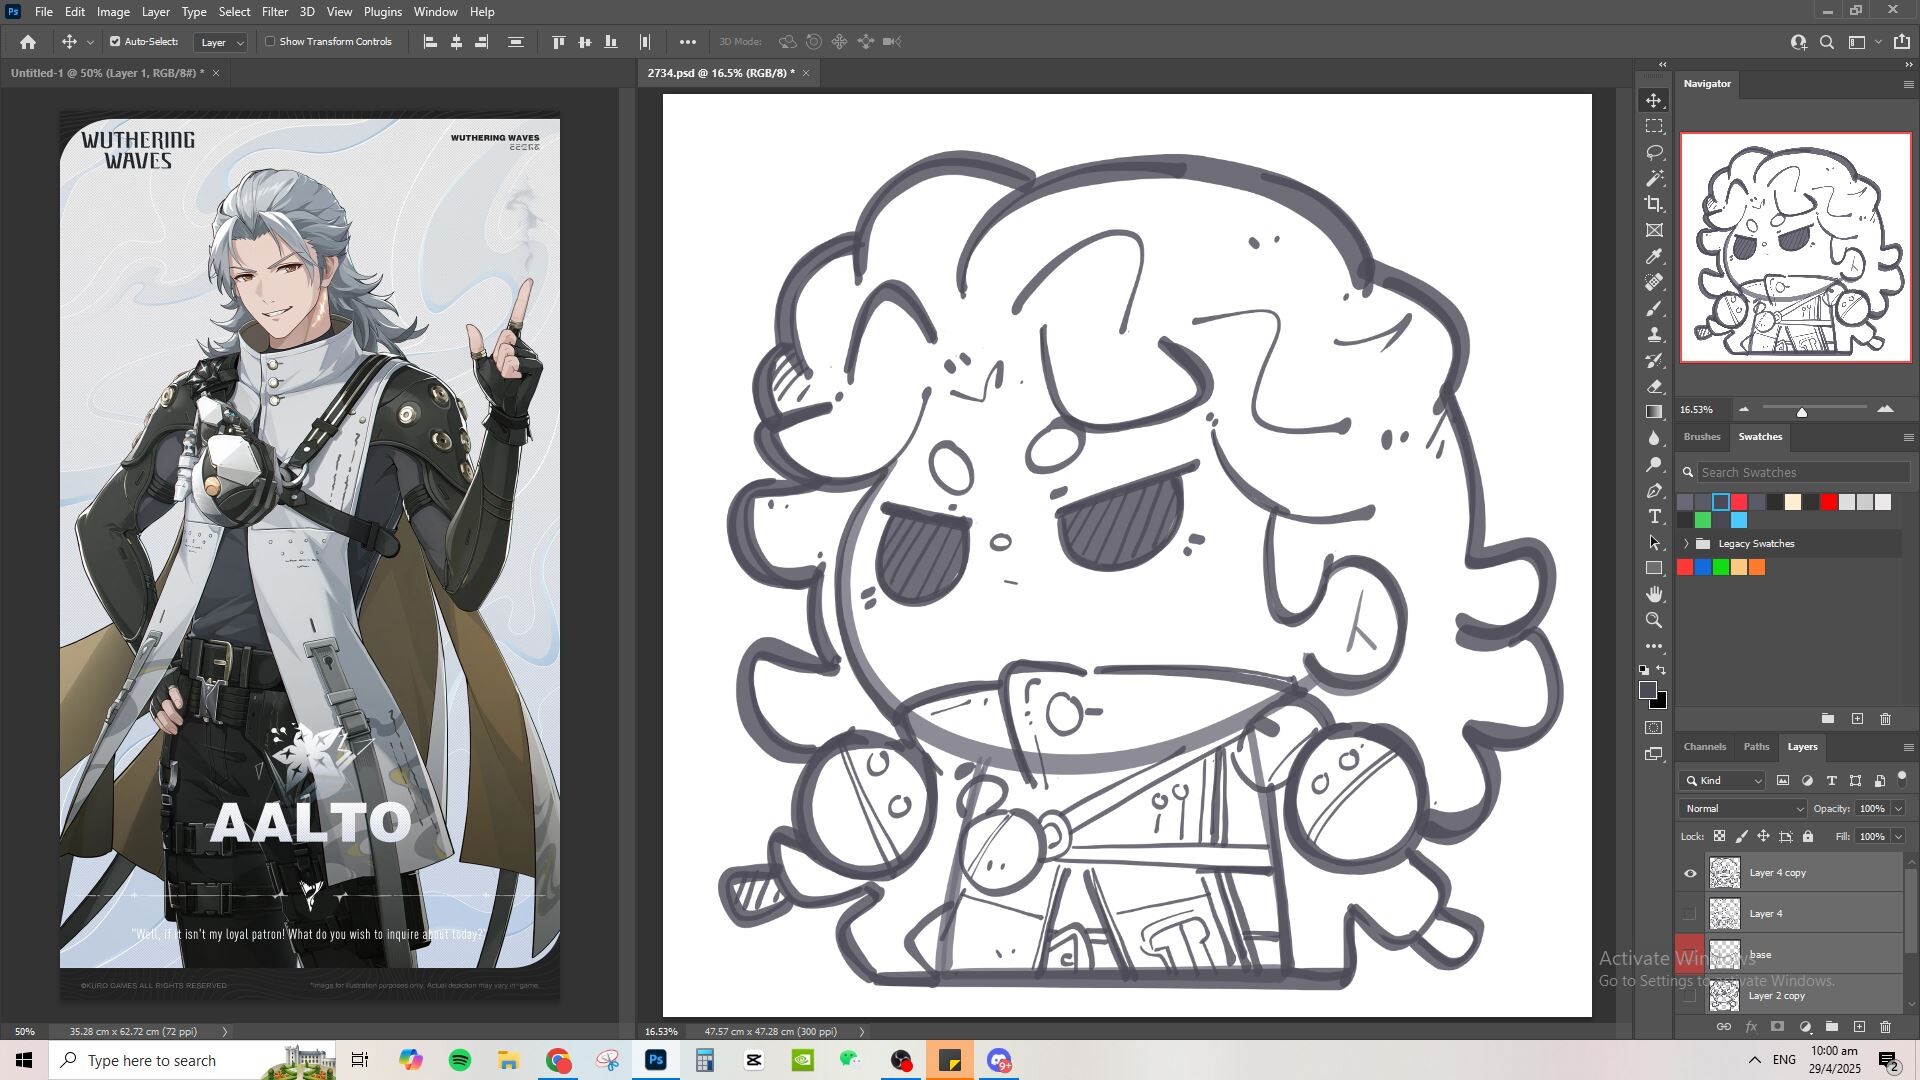1920x1080 pixels.
Task: Select the Rectangular Marquee tool
Action: click(1655, 126)
